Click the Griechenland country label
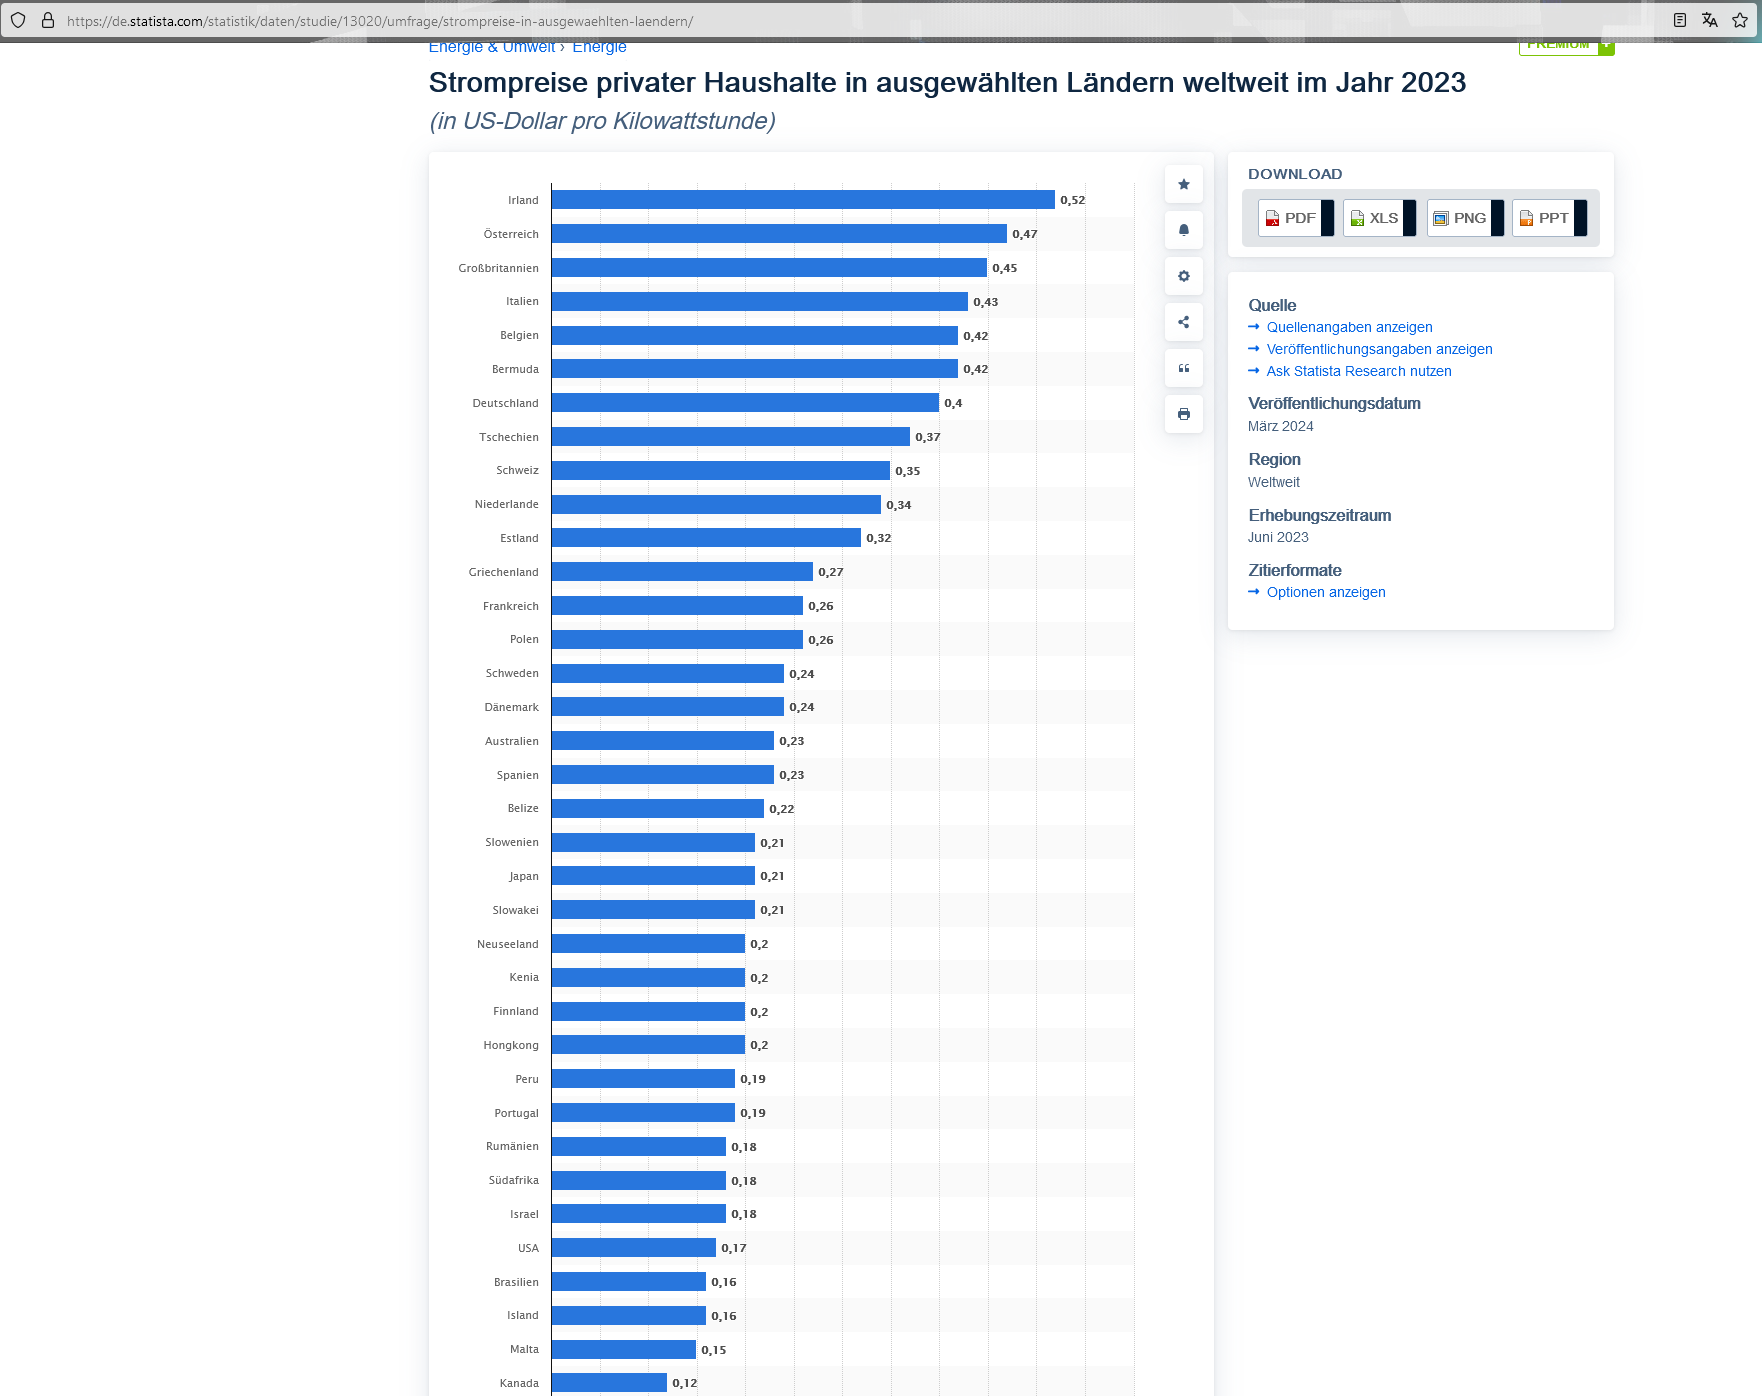Image resolution: width=1762 pixels, height=1396 pixels. tap(503, 572)
